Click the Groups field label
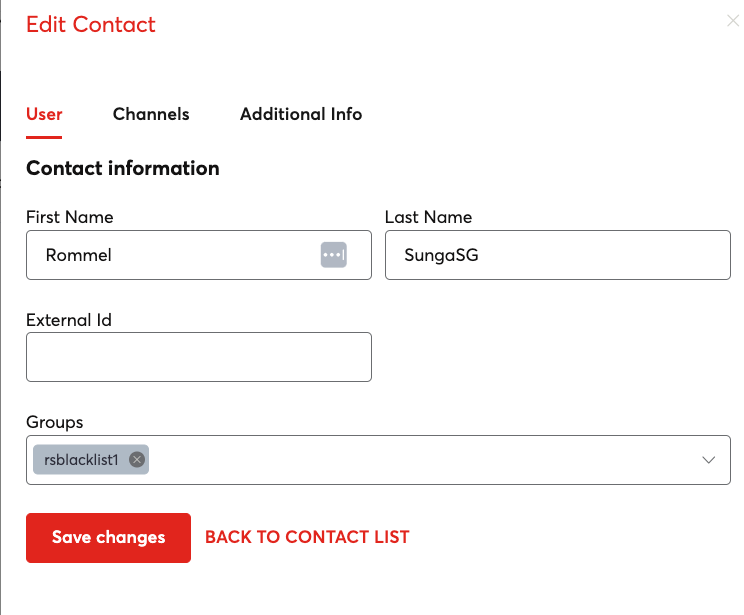The image size is (744, 615). 55,422
